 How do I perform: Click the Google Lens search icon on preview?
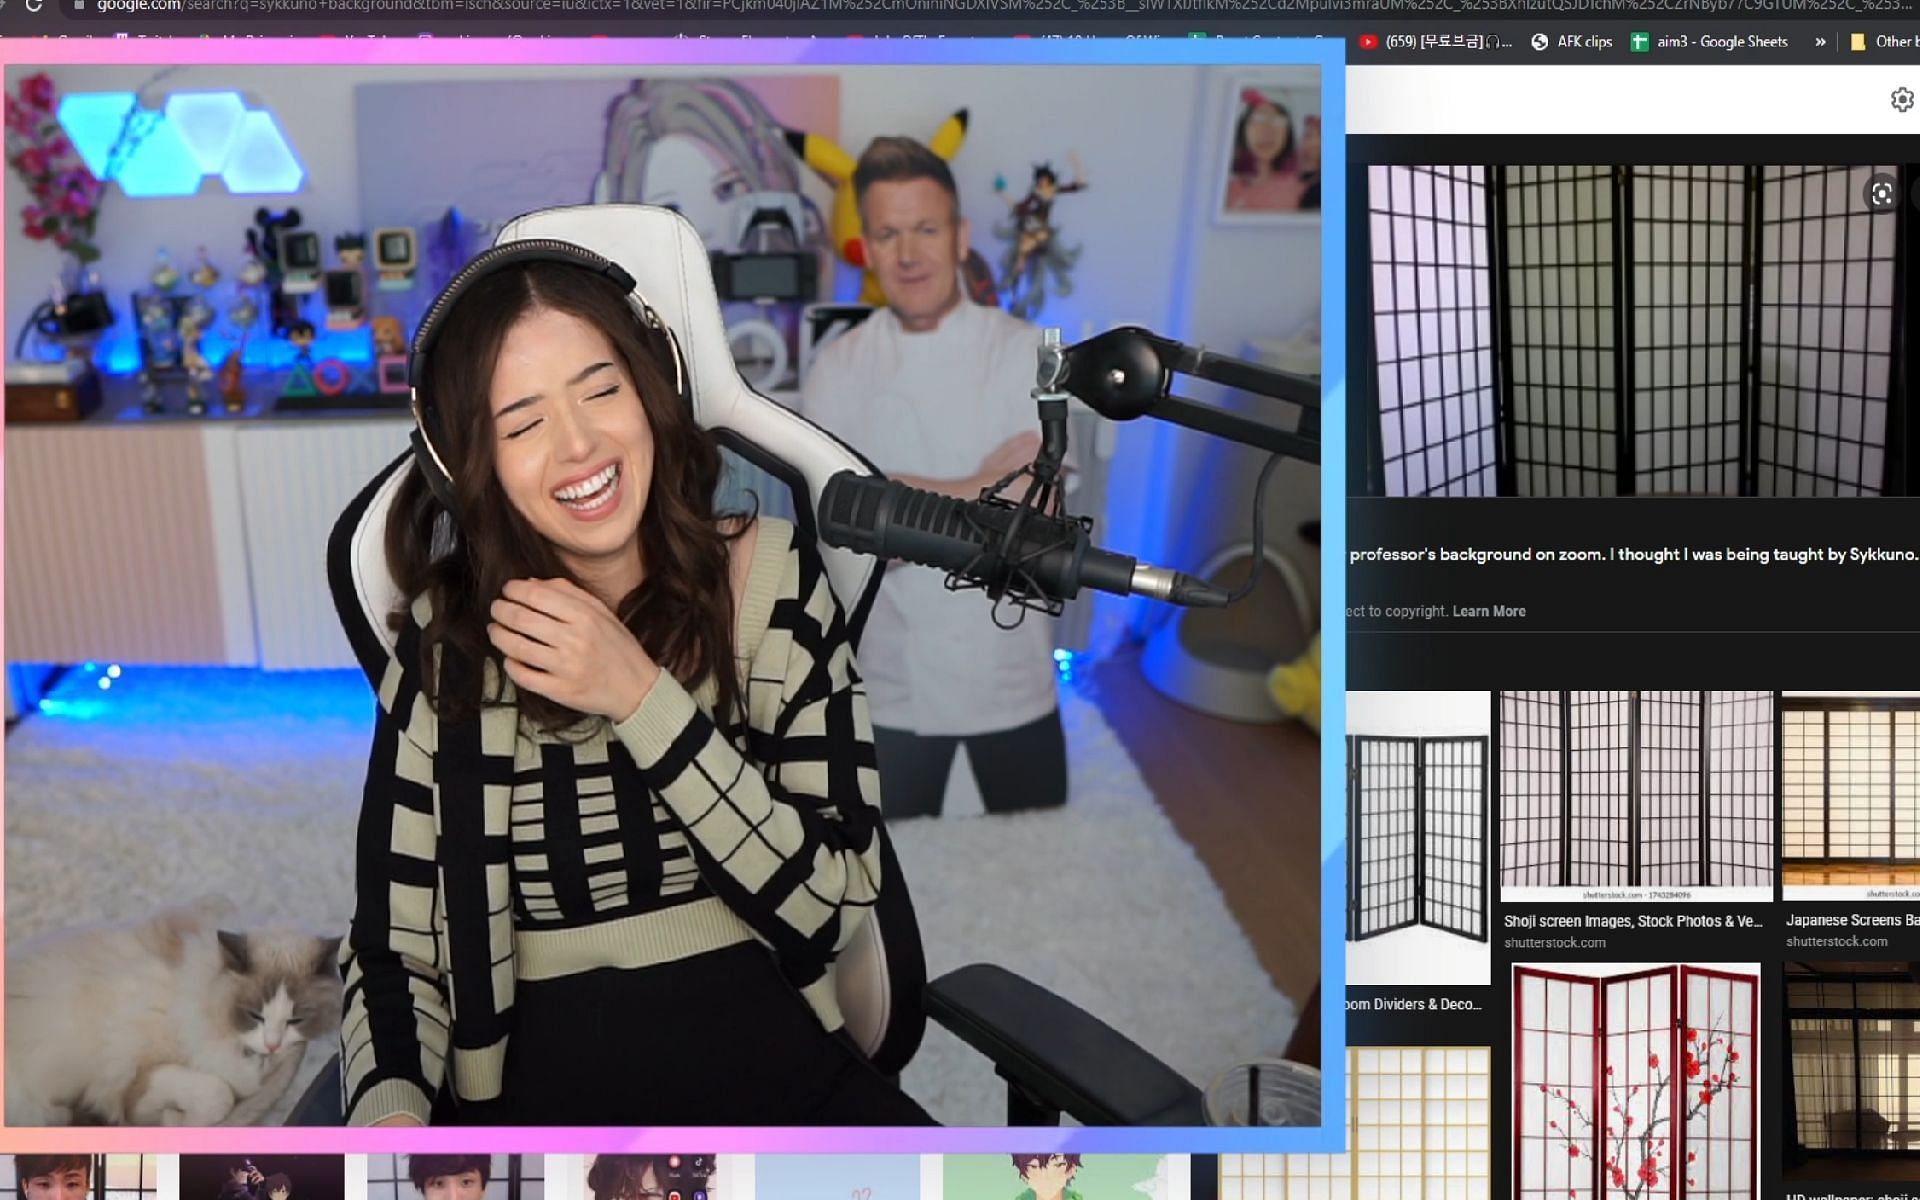[x=1881, y=194]
